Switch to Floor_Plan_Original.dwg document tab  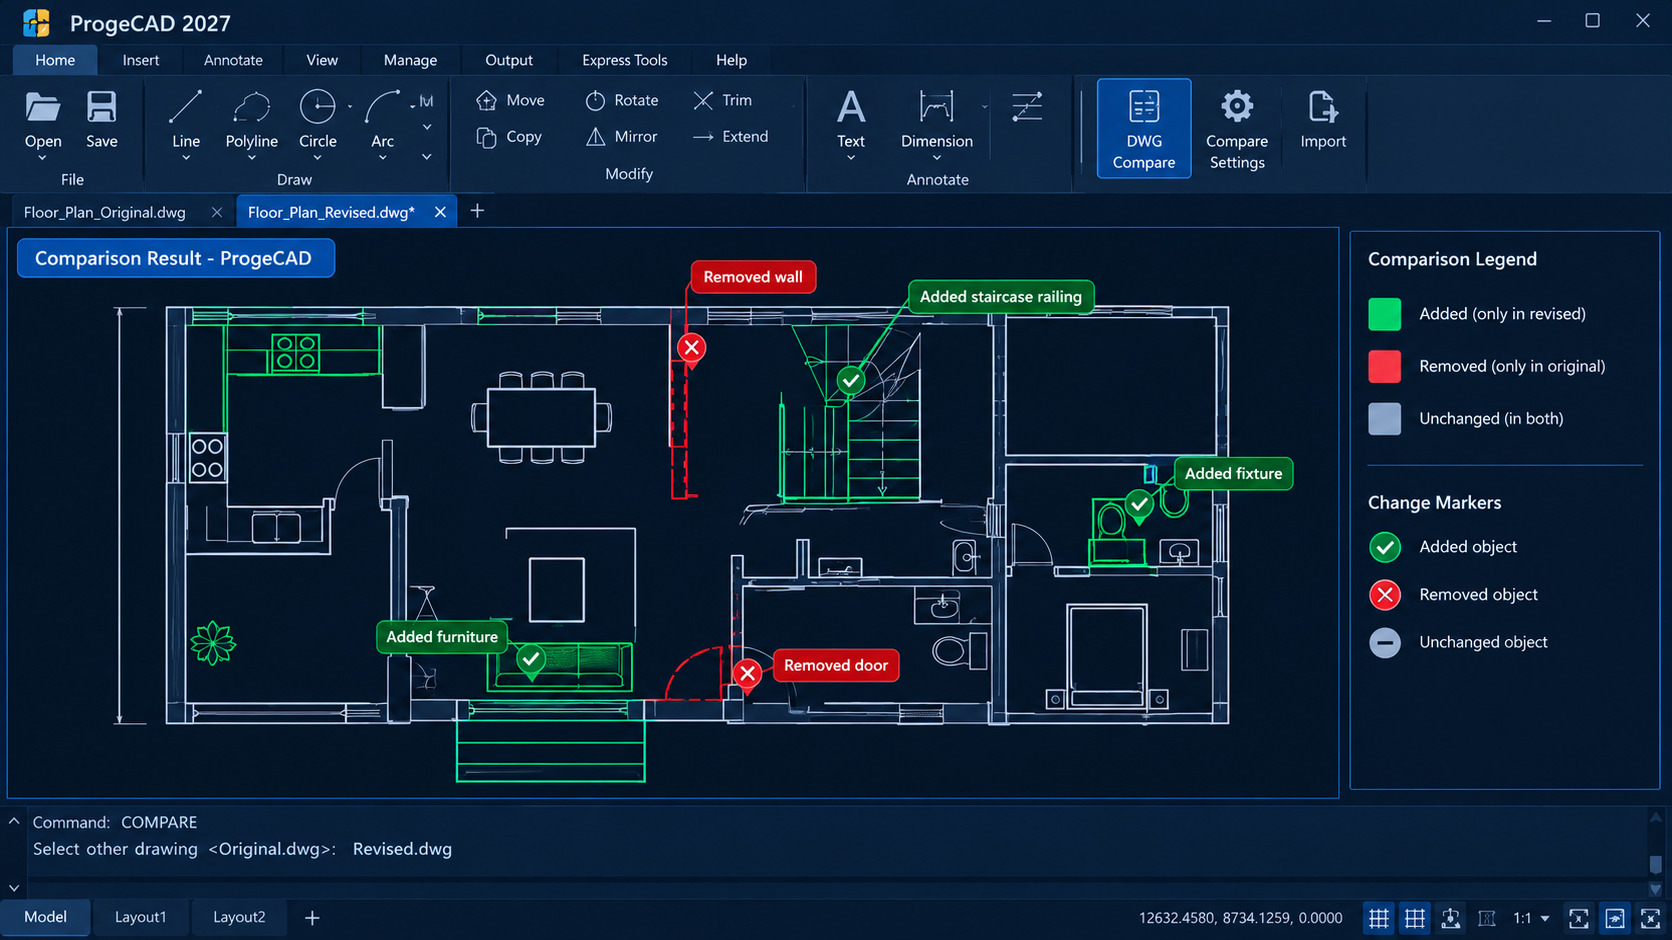point(105,212)
